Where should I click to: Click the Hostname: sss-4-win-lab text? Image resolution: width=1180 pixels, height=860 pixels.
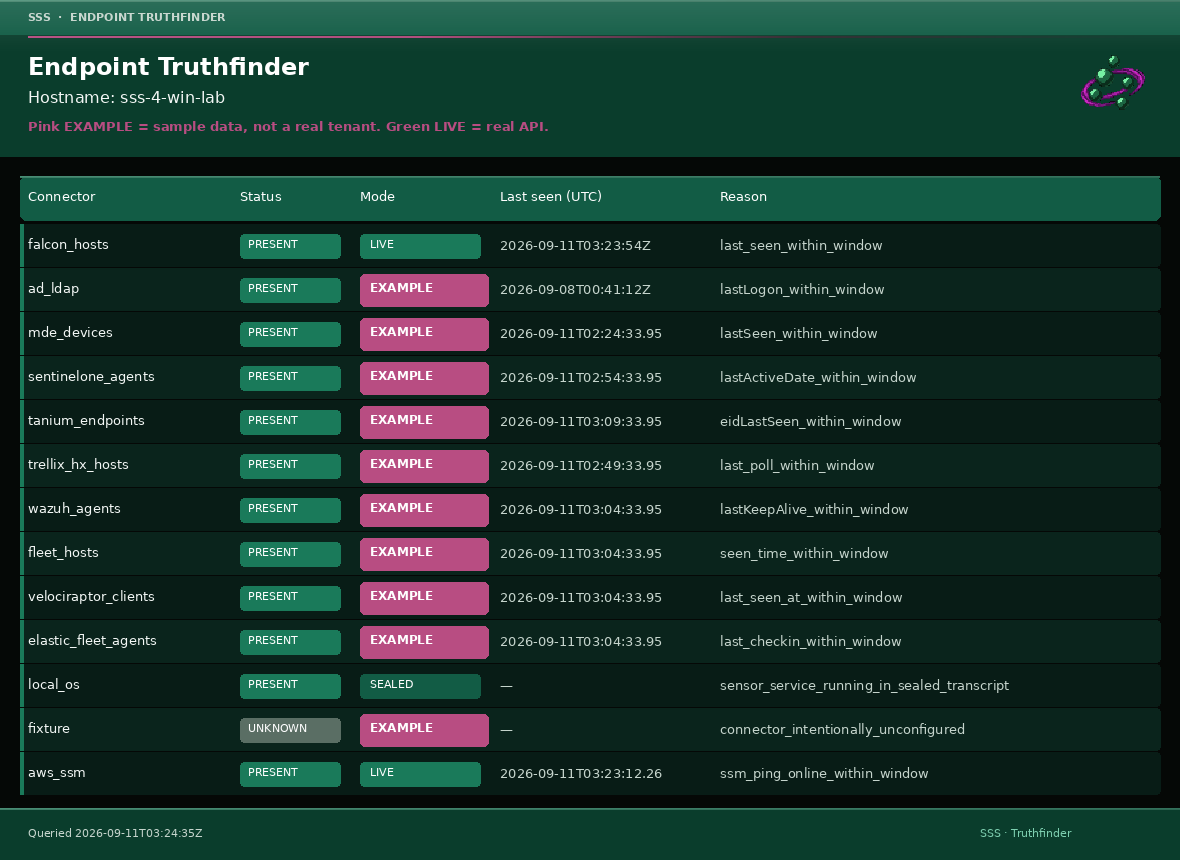[x=126, y=98]
